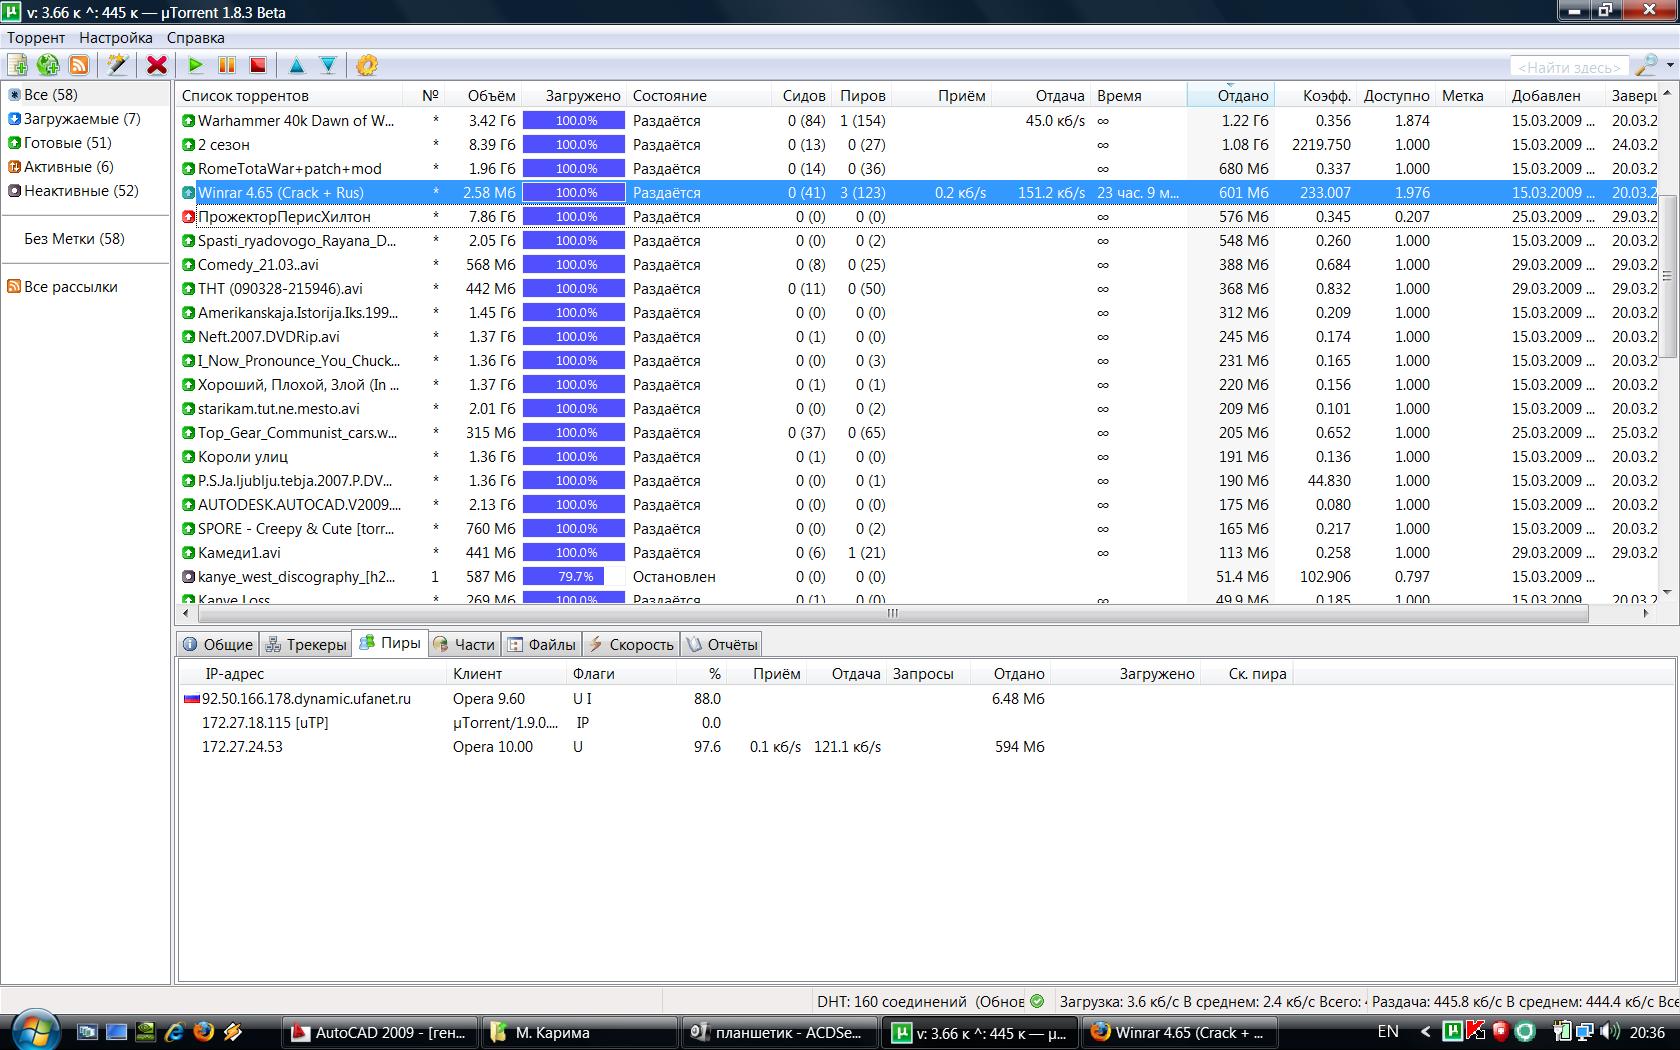Click the magnifying glass search icon
The width and height of the screenshot is (1680, 1050).
(1645, 66)
